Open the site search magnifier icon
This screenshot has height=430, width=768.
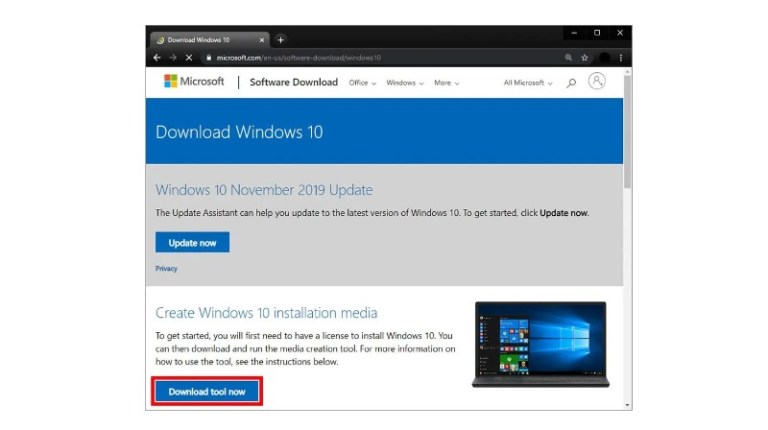pos(571,83)
